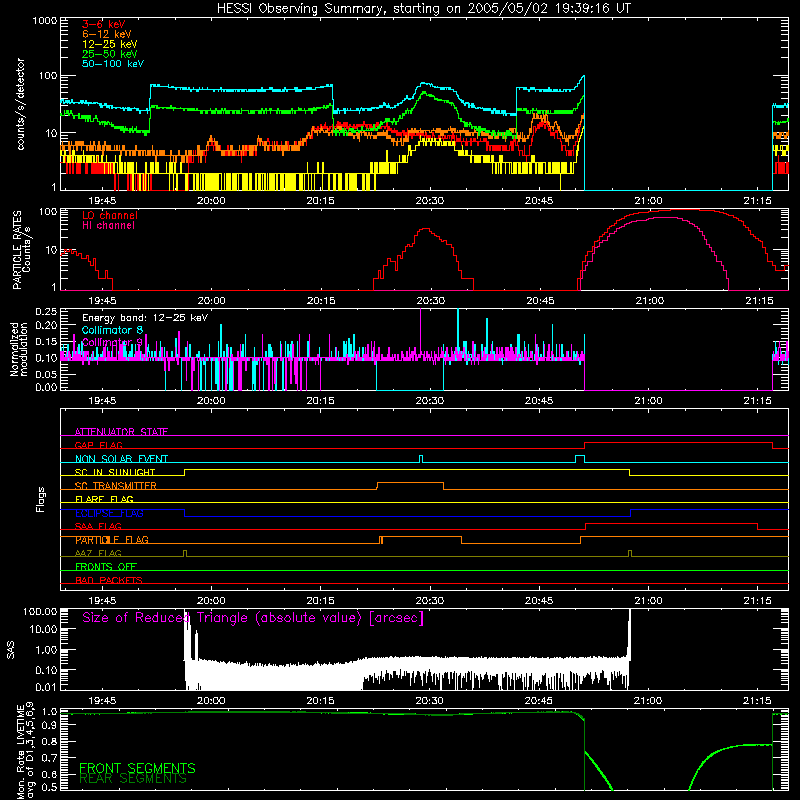The width and height of the screenshot is (800, 800).
Task: Click the 'Collimator 8' legend label
Action: [x=112, y=330]
